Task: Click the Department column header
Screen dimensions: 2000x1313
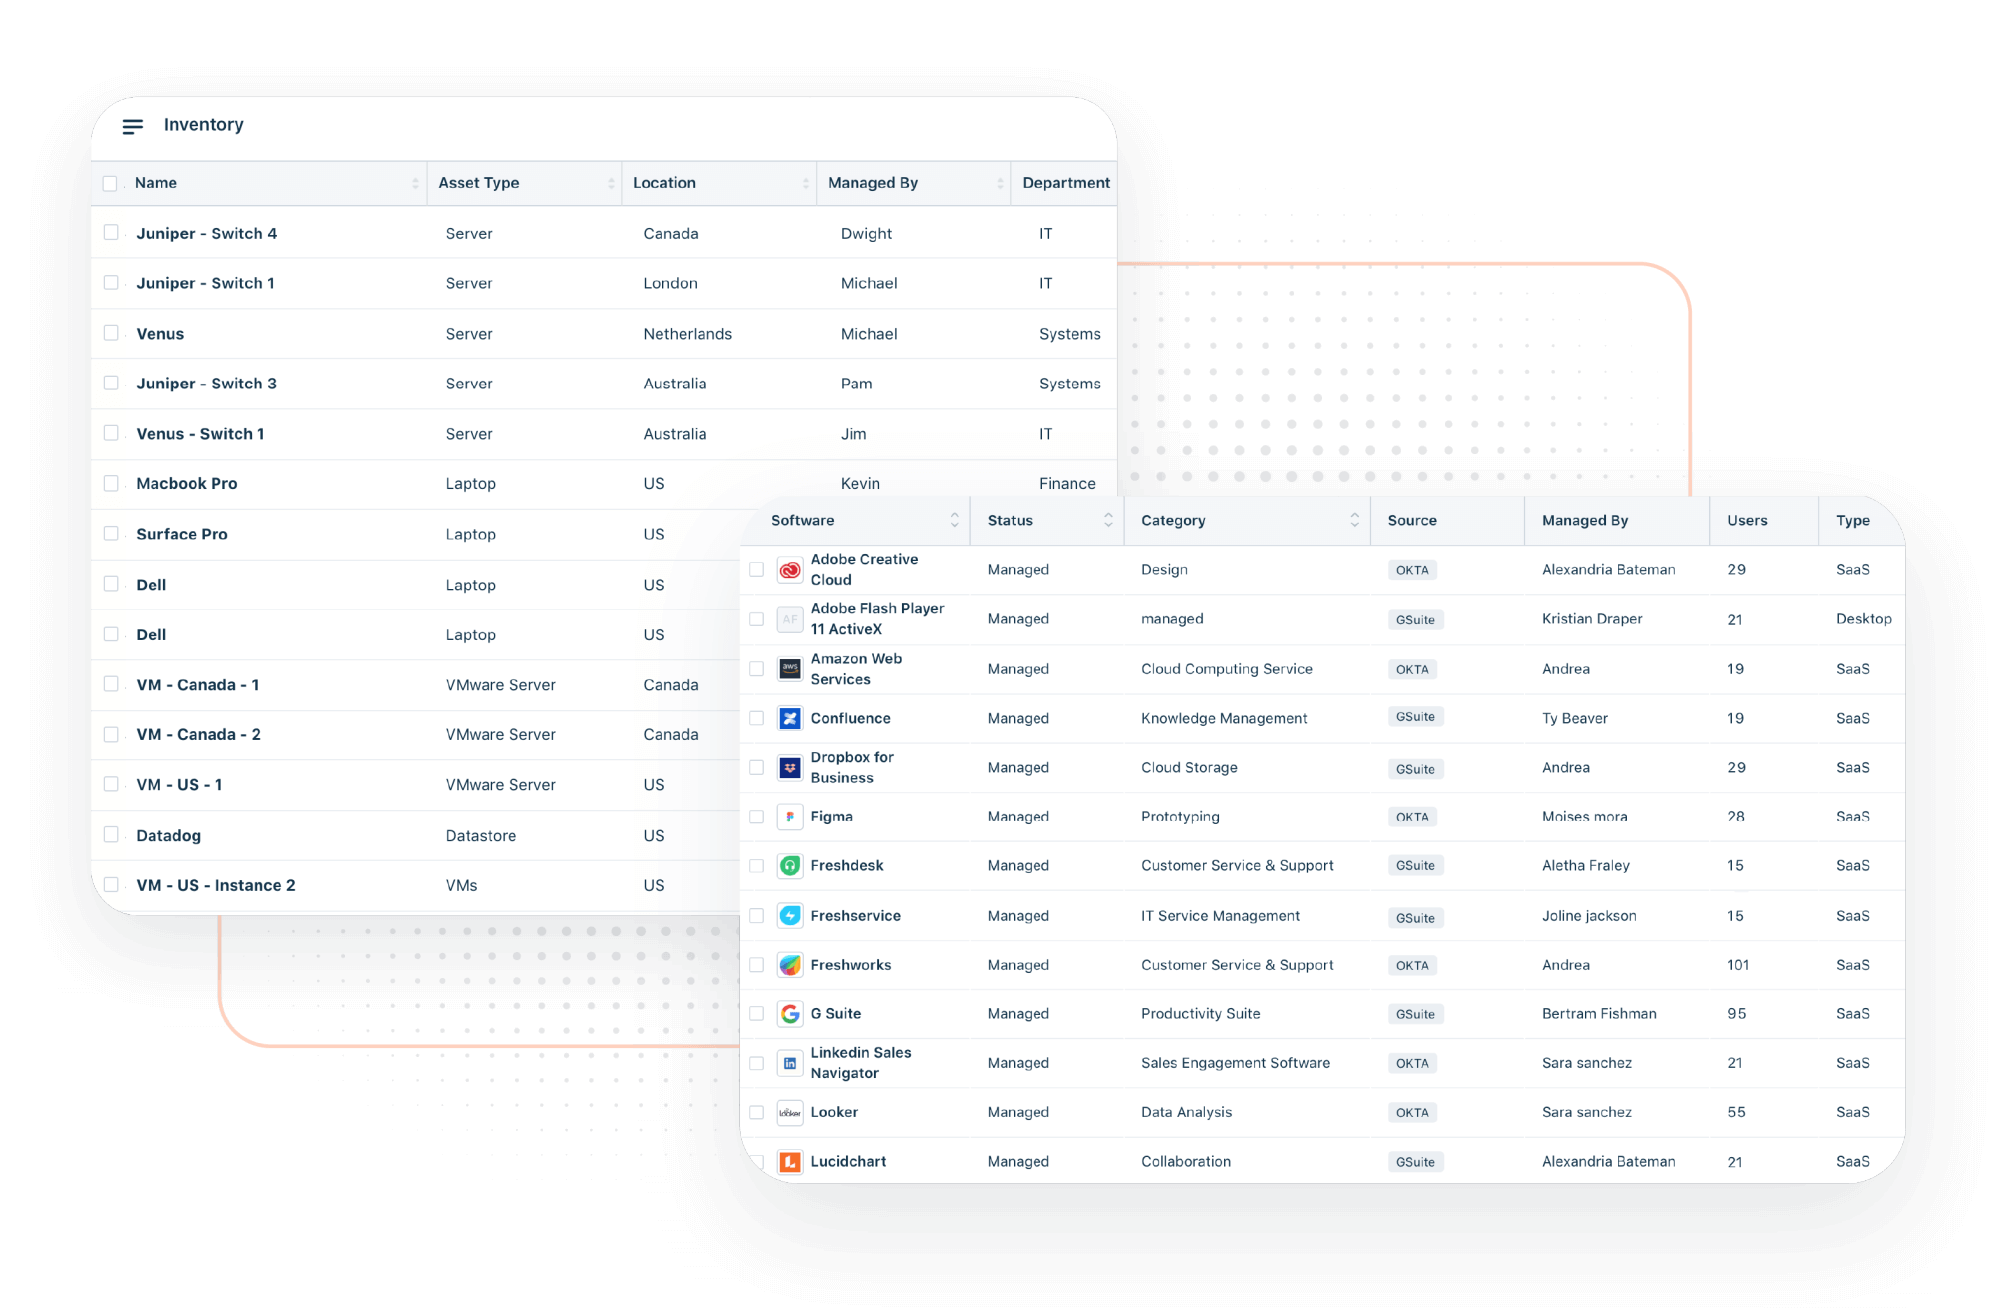Action: 1066,183
